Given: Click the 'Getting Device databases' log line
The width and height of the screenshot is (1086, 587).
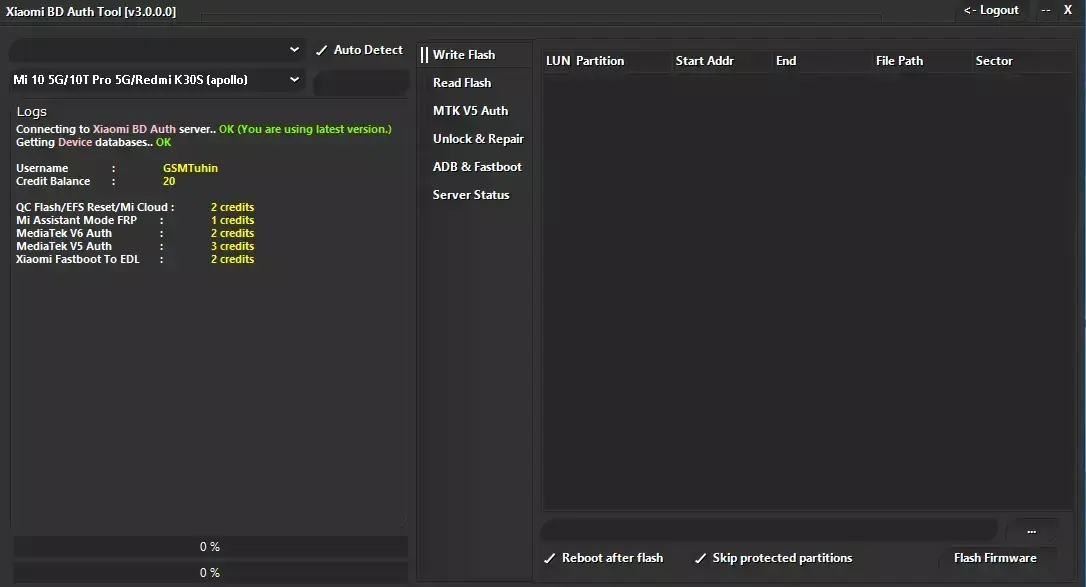Looking at the screenshot, I should [x=94, y=143].
